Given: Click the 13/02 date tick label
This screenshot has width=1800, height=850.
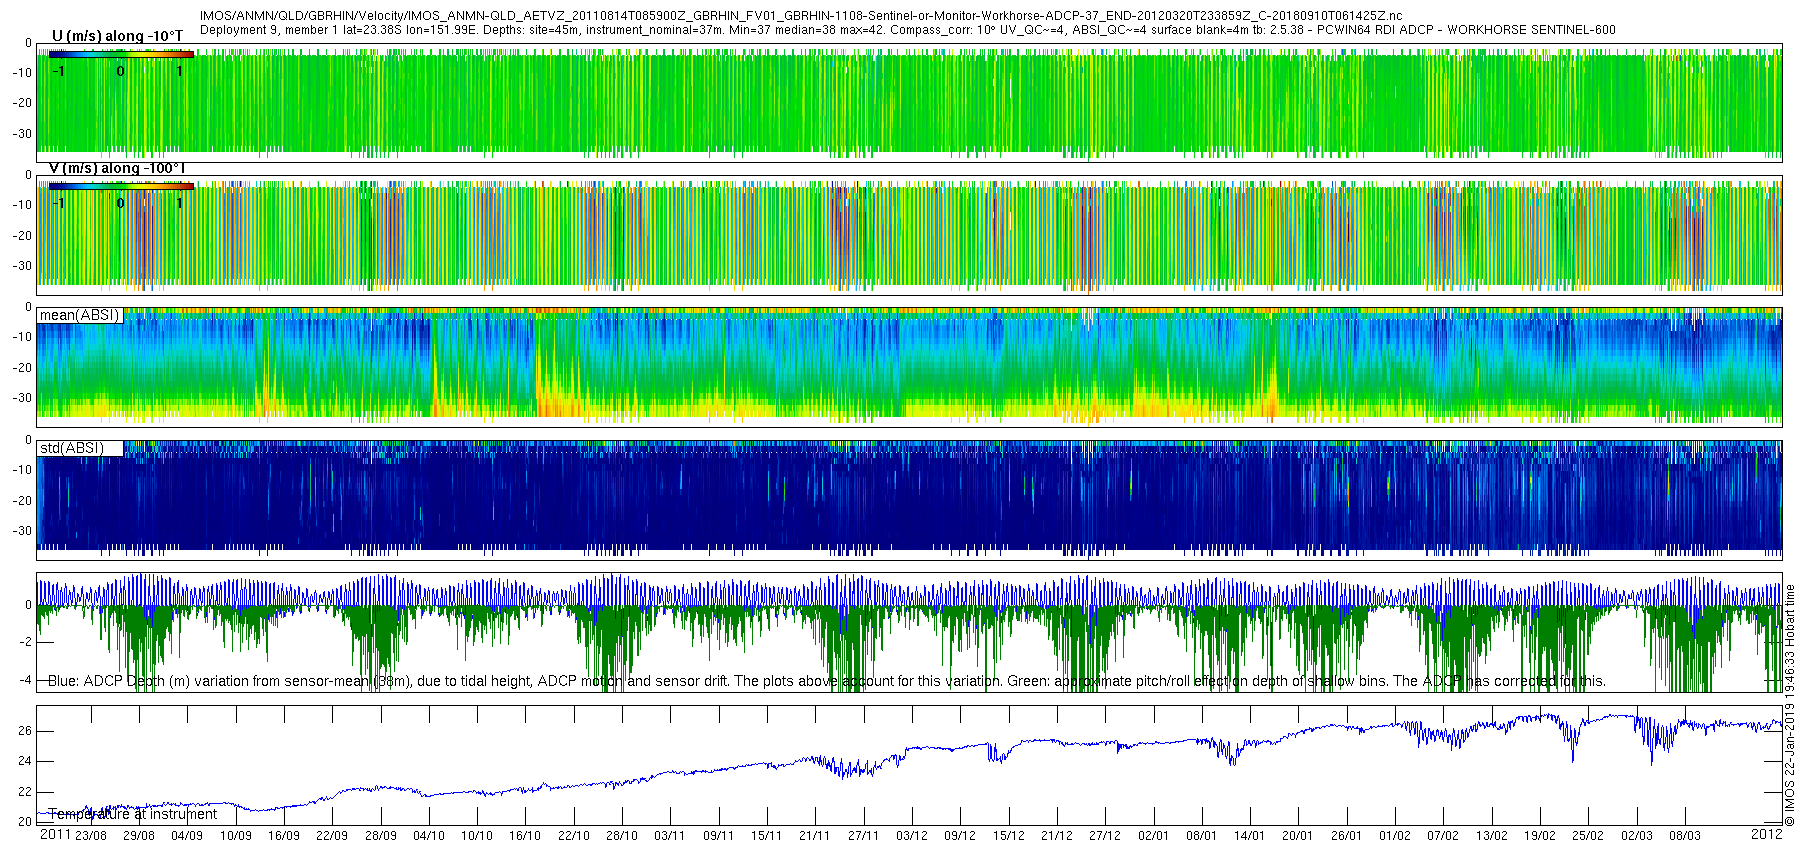Looking at the screenshot, I should (x=1491, y=835).
